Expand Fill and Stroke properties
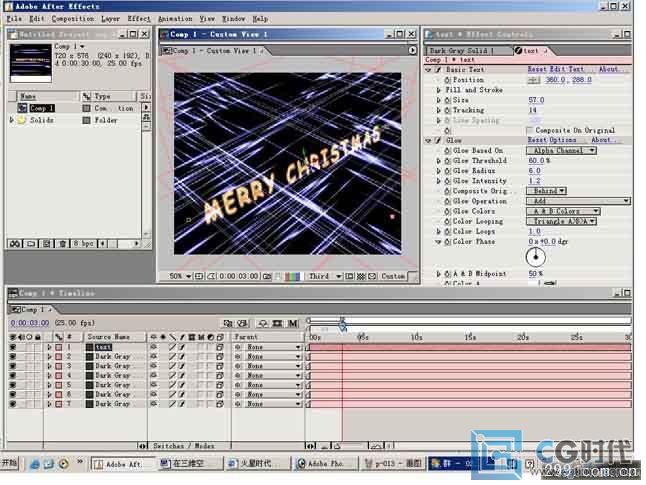Screen dimensions: 646x485 (x=439, y=90)
